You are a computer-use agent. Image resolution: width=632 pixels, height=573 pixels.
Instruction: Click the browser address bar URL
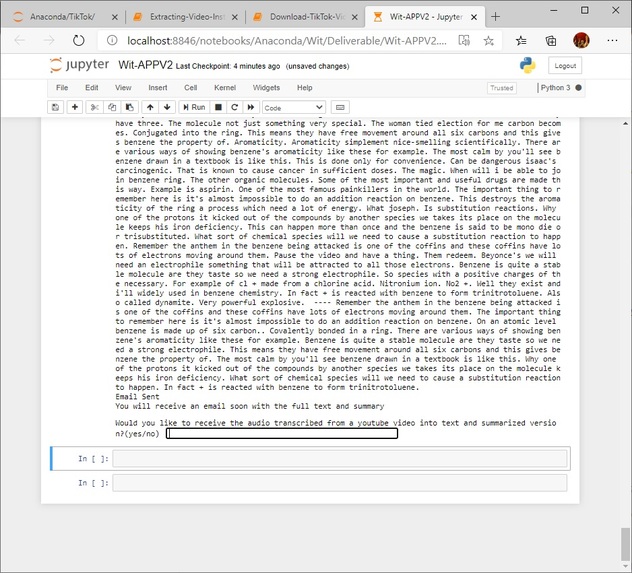(287, 41)
